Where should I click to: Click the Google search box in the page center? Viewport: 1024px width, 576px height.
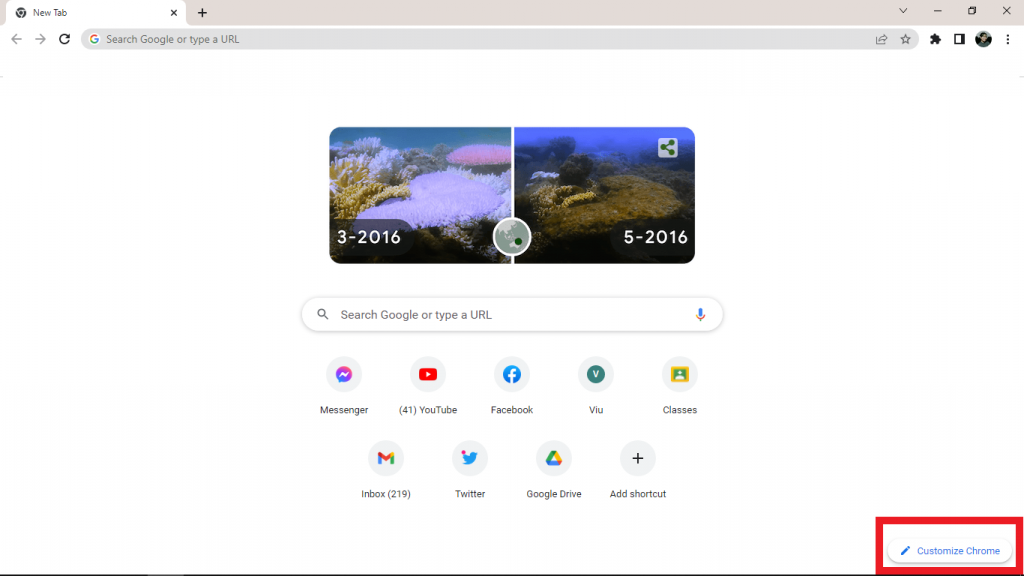pyautogui.click(x=512, y=315)
